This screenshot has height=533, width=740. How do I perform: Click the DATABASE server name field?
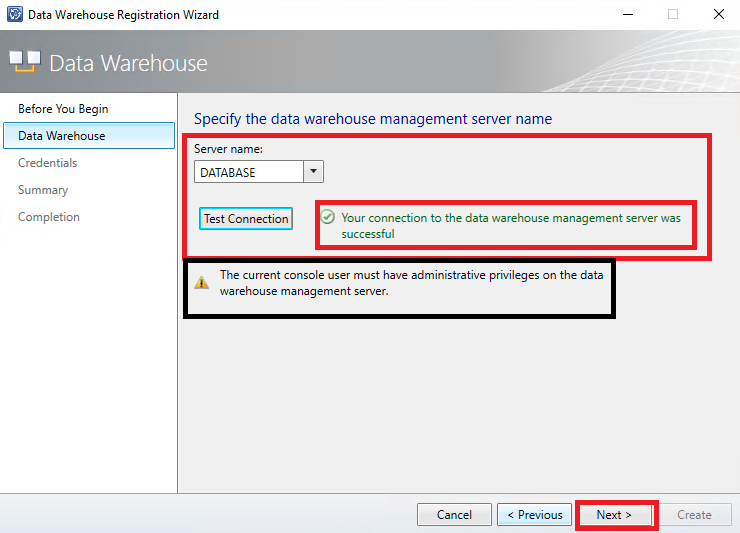coord(249,172)
